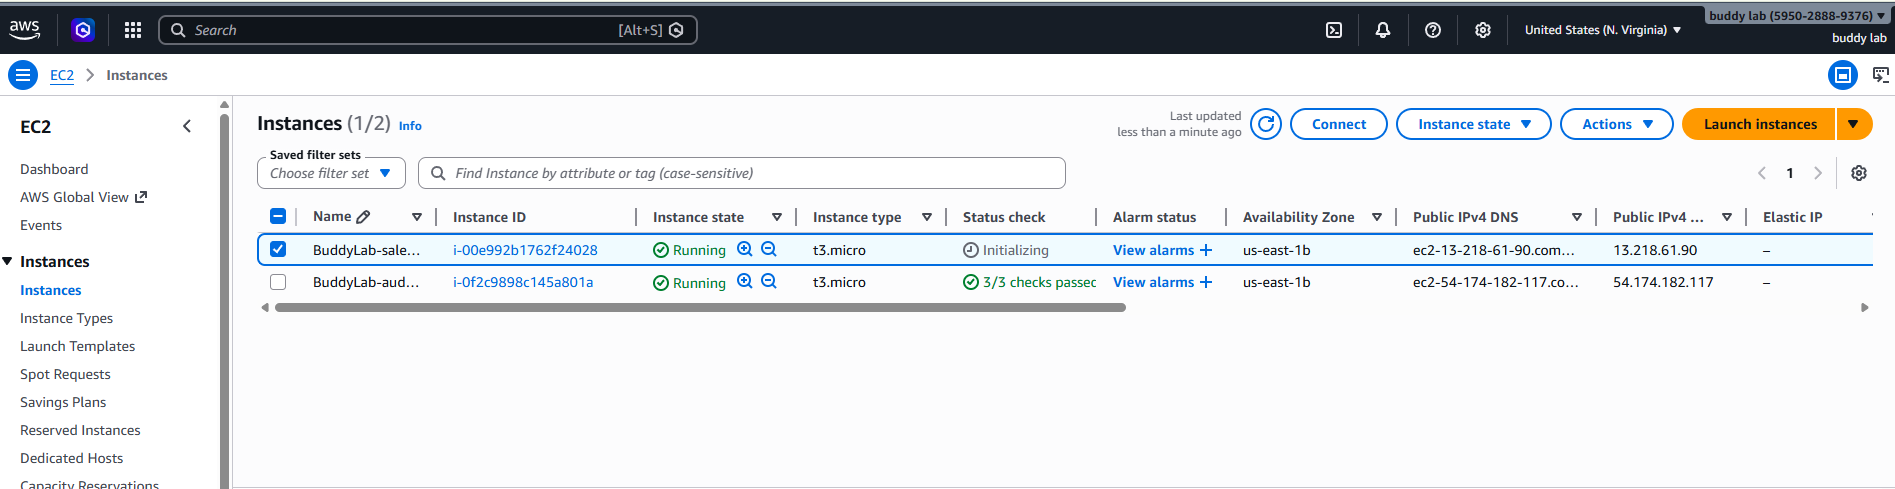Open the Choose filter set dropdown
The height and width of the screenshot is (489, 1895).
(331, 173)
